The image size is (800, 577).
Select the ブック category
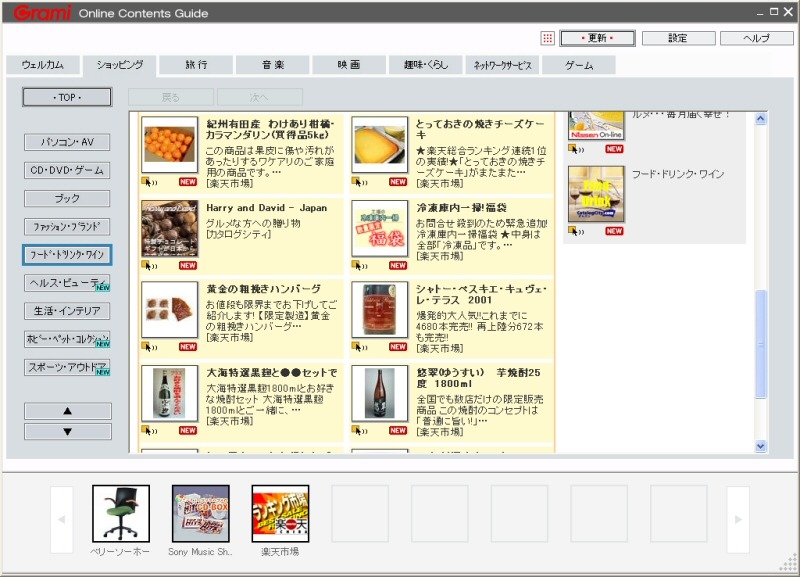(67, 198)
